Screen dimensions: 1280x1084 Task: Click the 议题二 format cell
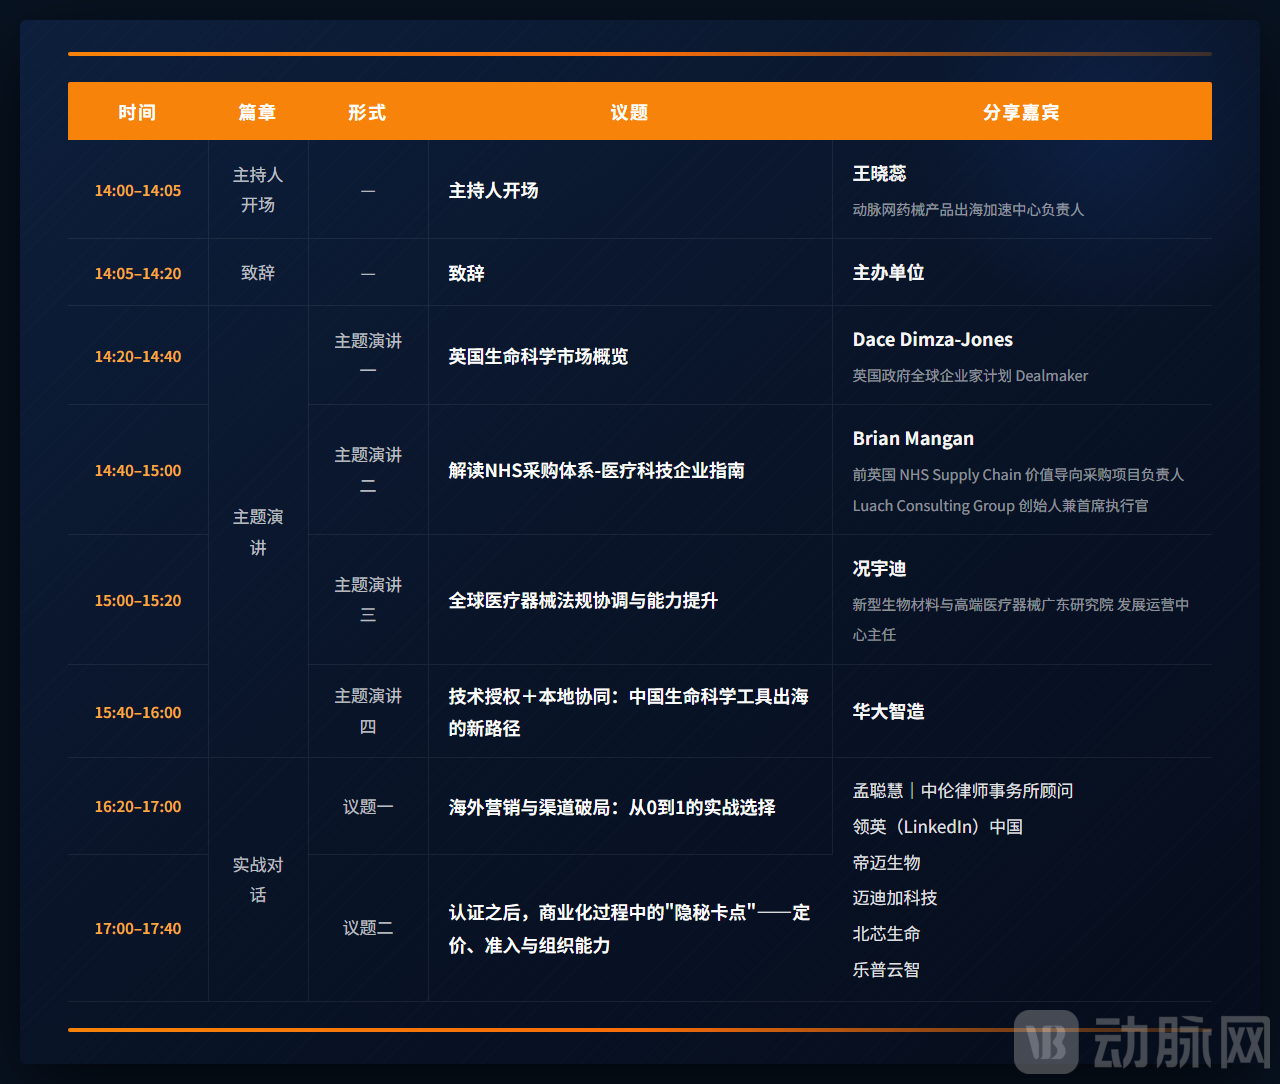point(368,928)
